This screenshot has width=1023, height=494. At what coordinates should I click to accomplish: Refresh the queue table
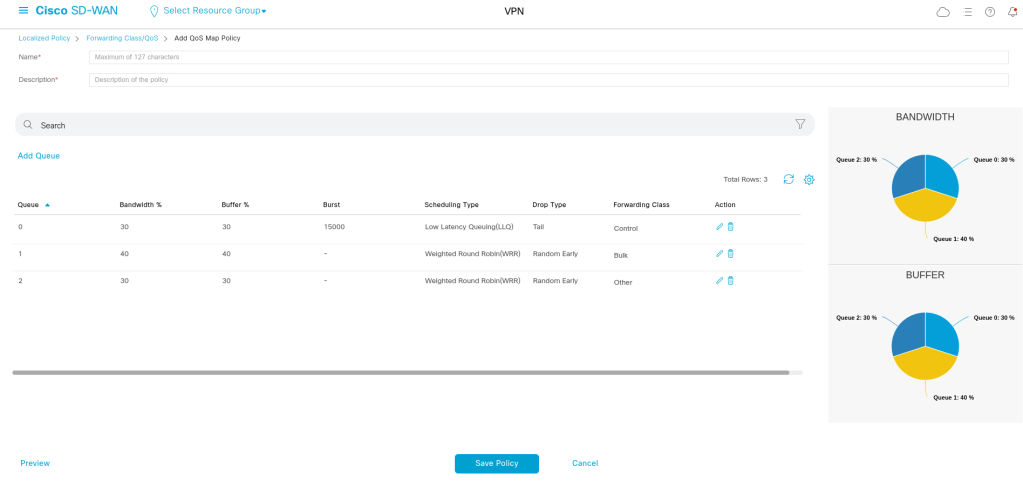click(788, 179)
